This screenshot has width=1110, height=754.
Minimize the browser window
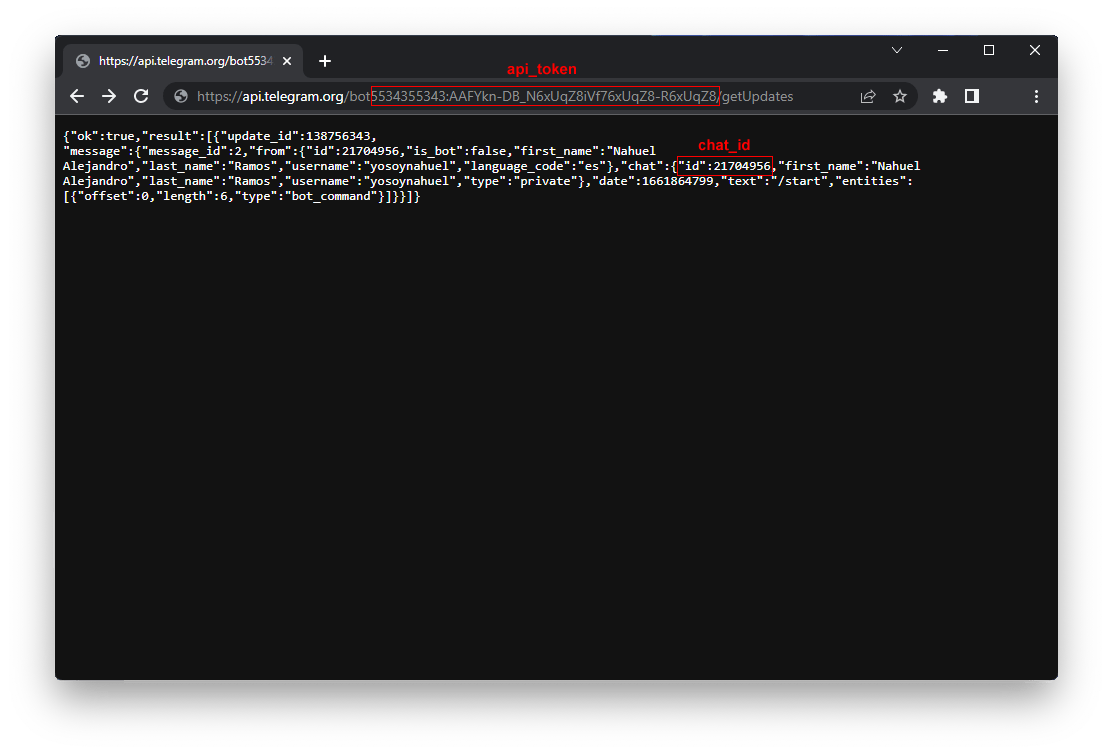point(943,50)
